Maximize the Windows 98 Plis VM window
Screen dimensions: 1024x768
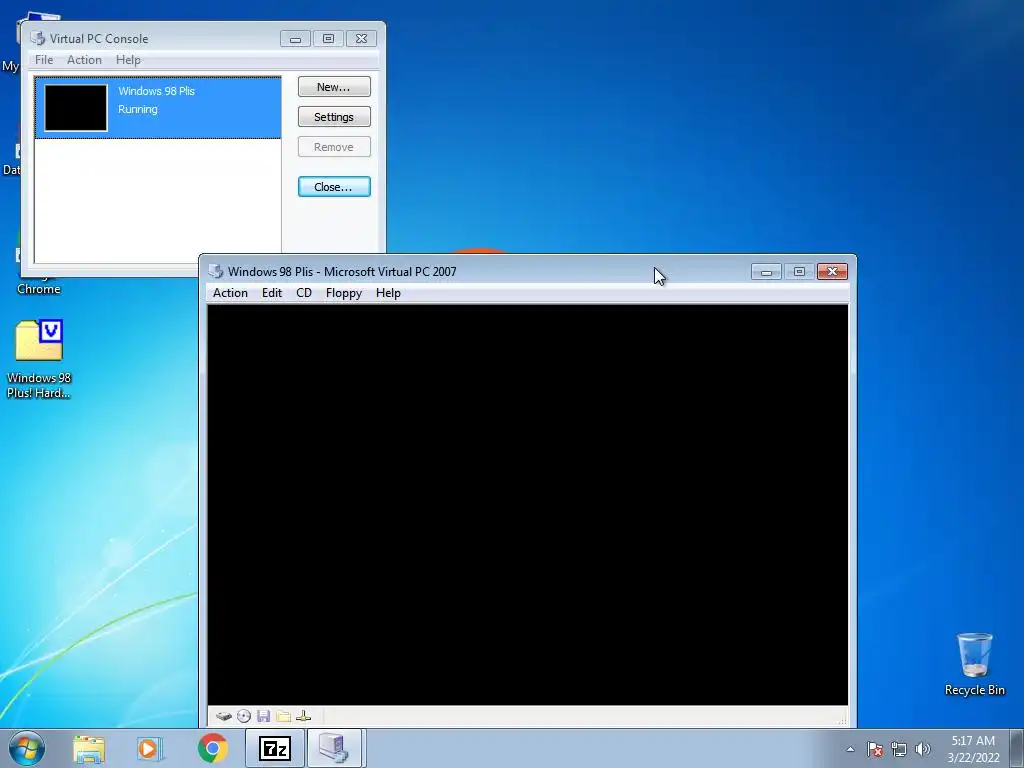(x=799, y=271)
